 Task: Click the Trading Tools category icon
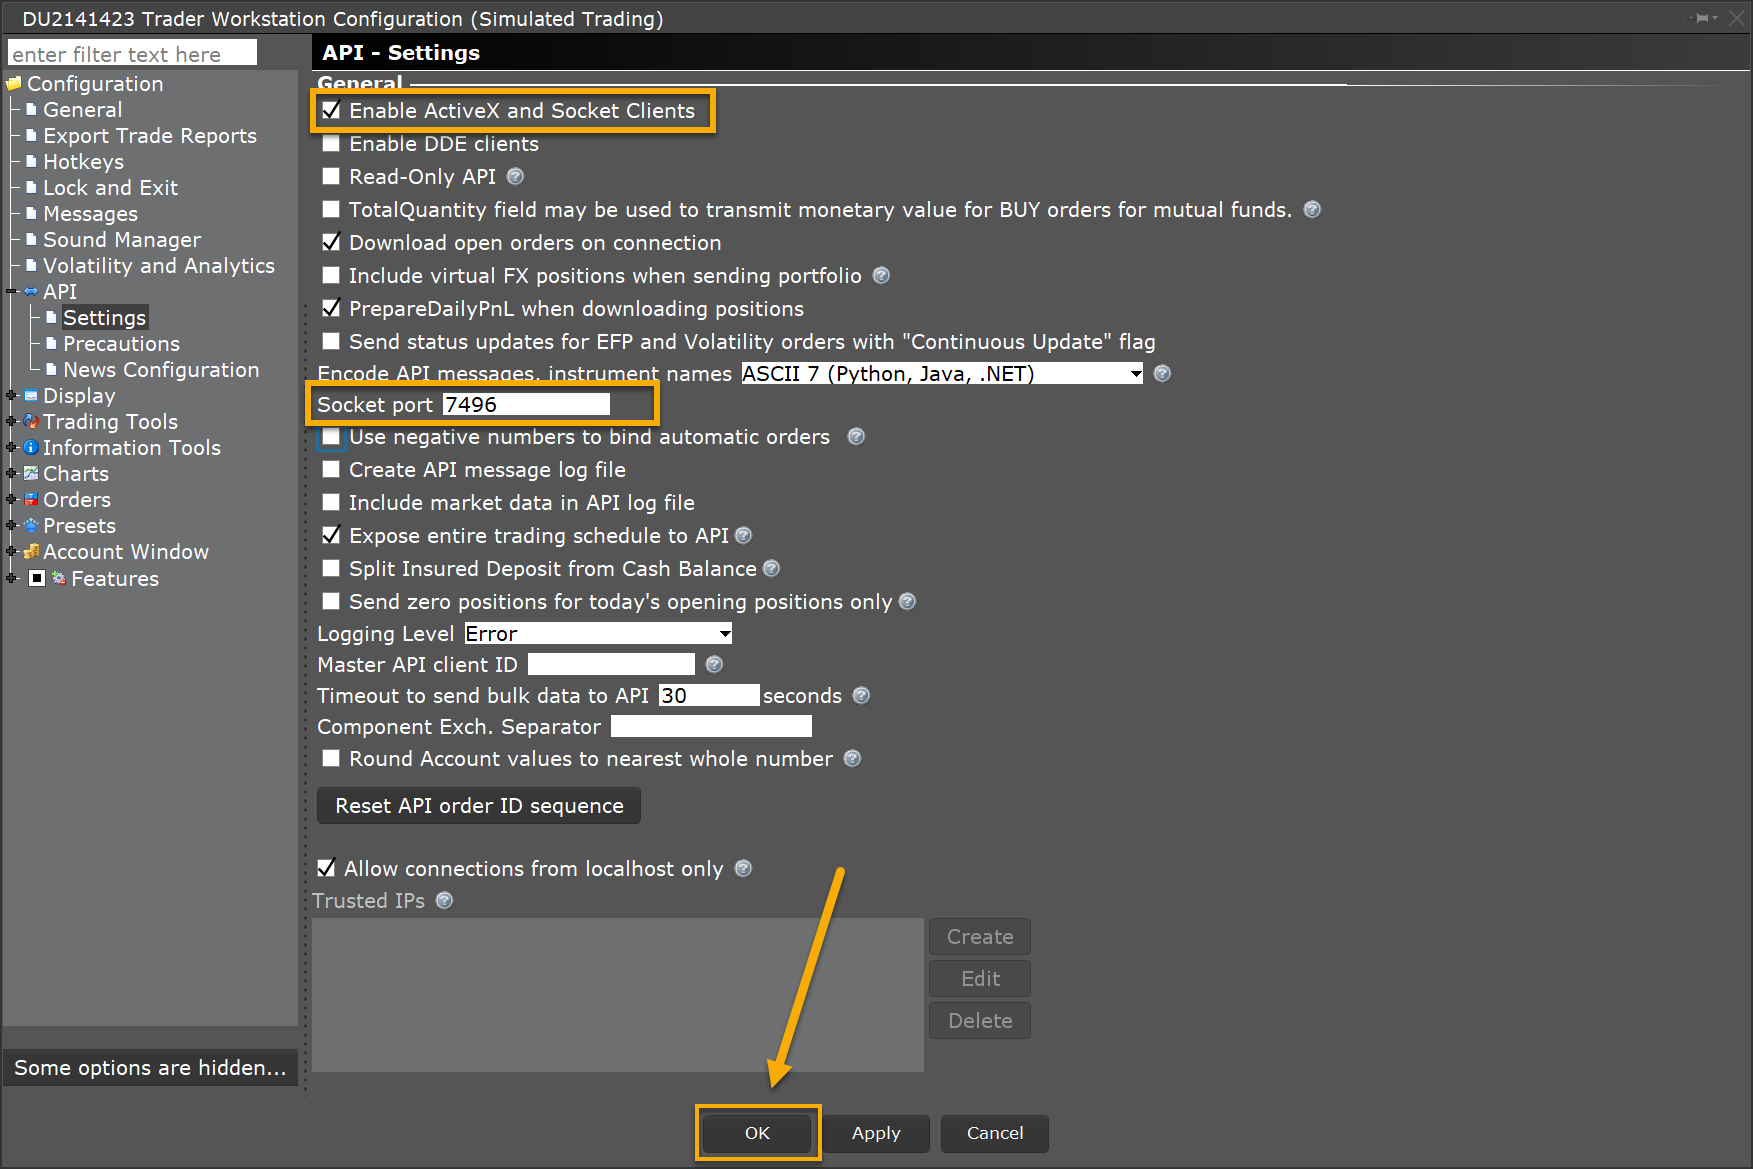coord(31,421)
